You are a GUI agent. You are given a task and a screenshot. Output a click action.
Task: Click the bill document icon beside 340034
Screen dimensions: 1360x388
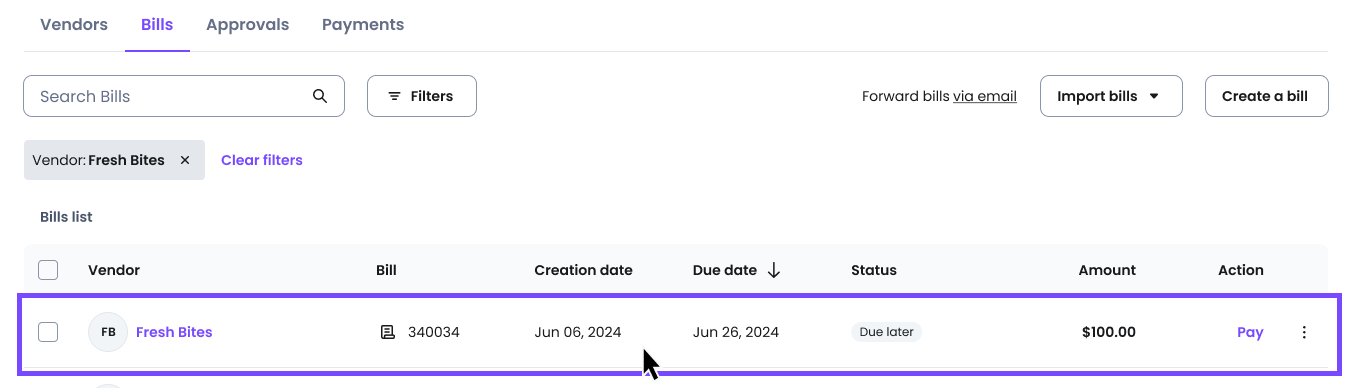(388, 332)
